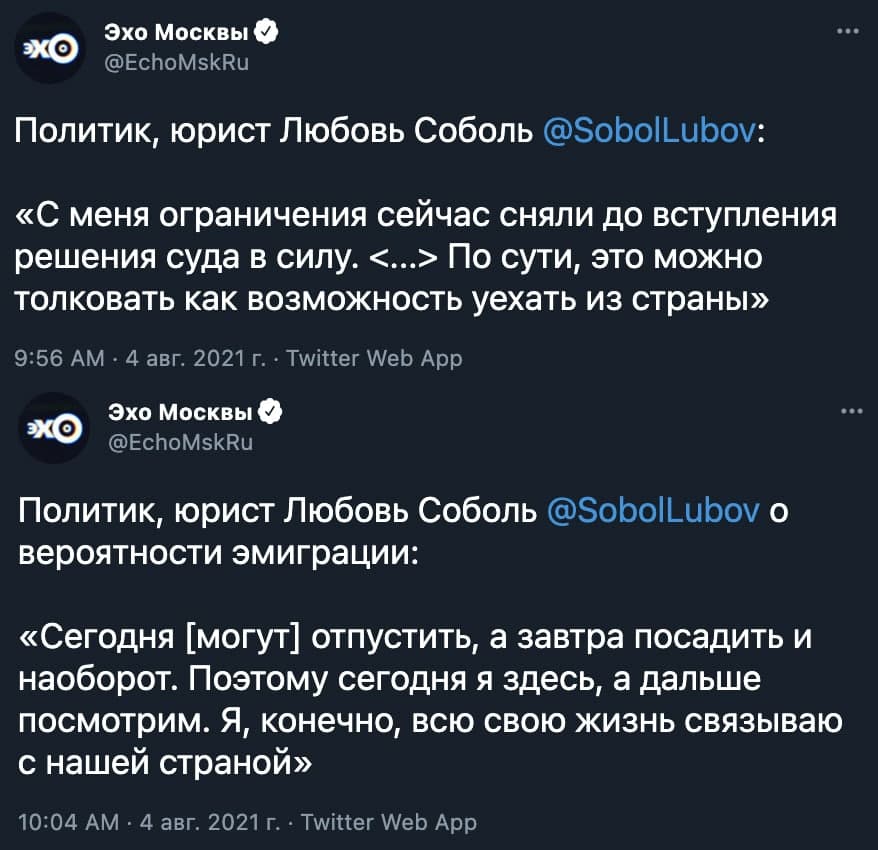878x850 pixels.
Task: Click the Эхо Москвы avatar in the first tweet
Action: (50, 47)
